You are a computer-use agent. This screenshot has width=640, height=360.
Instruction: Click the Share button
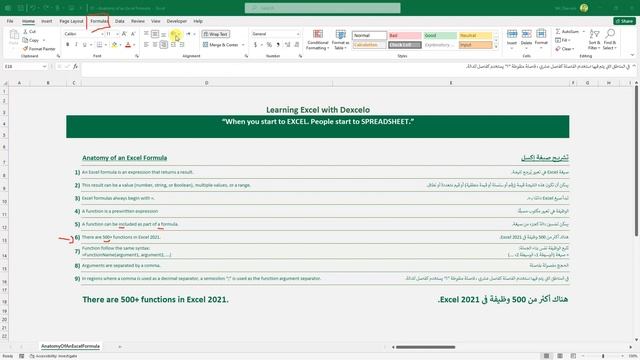point(624,21)
